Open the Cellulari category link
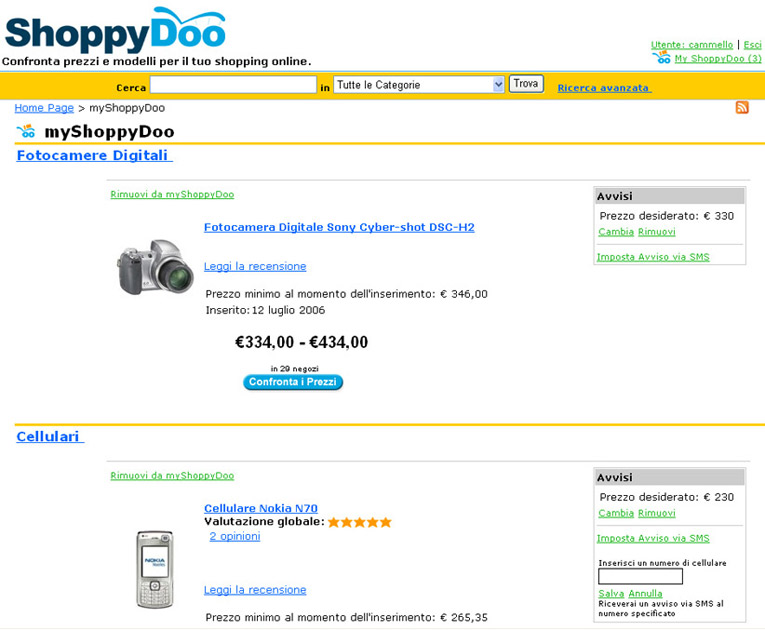Image resolution: width=765 pixels, height=630 pixels. tap(50, 437)
